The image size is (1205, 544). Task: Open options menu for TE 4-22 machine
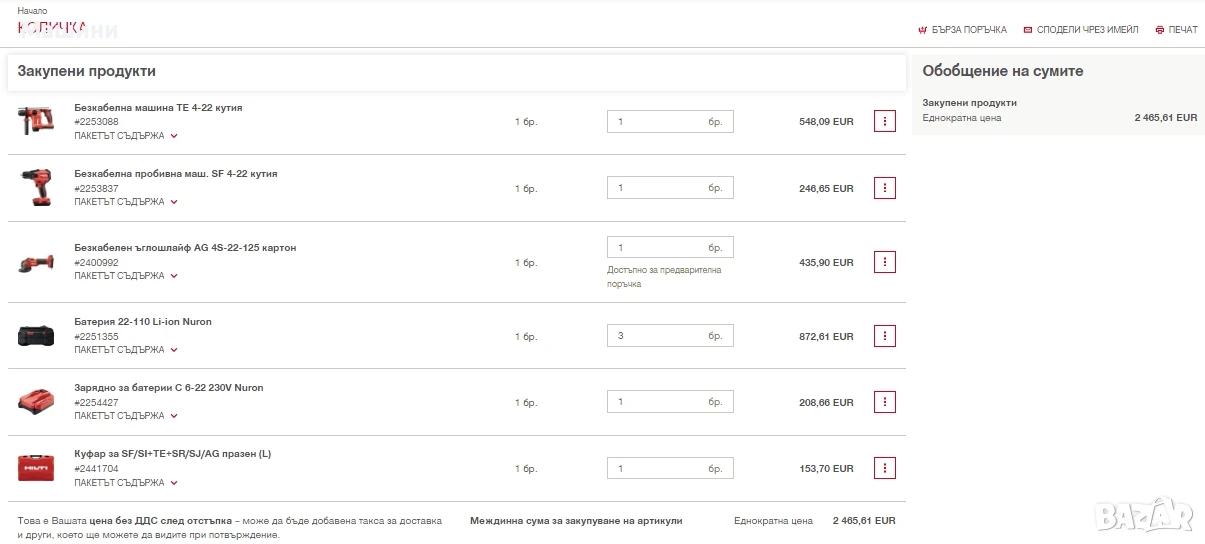(884, 121)
